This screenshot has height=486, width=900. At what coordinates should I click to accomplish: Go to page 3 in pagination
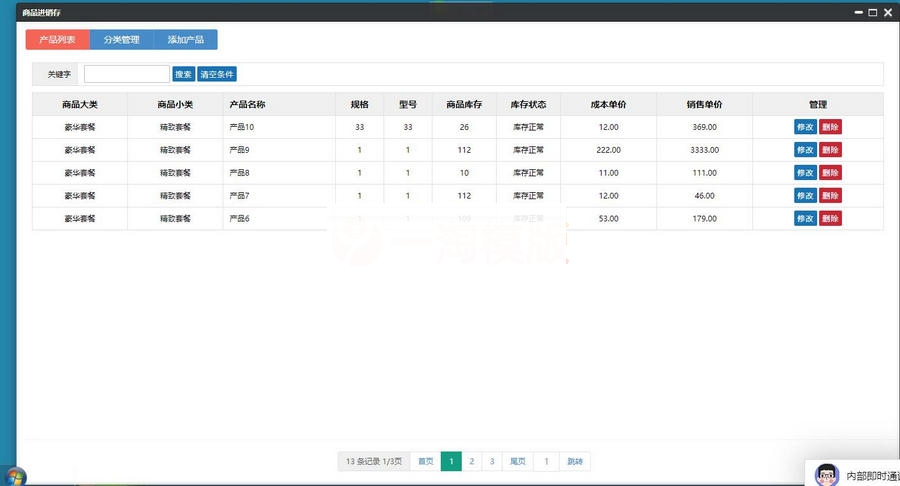click(491, 461)
